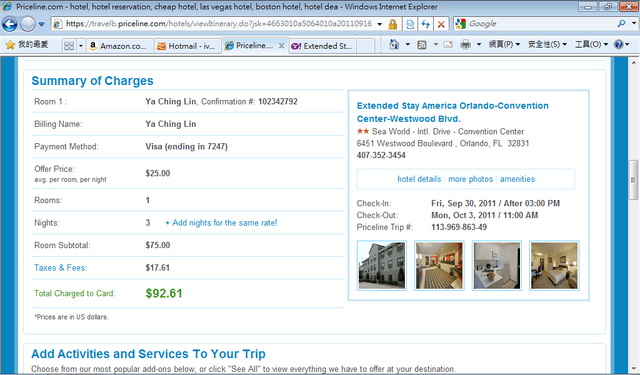Click the Print toolbar icon
The image size is (640, 375).
point(465,44)
